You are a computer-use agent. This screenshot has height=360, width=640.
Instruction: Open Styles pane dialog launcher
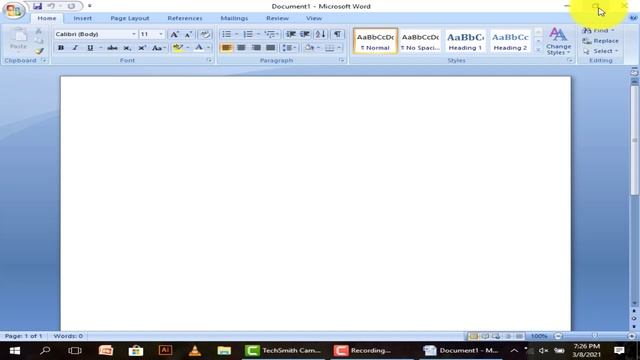570,60
